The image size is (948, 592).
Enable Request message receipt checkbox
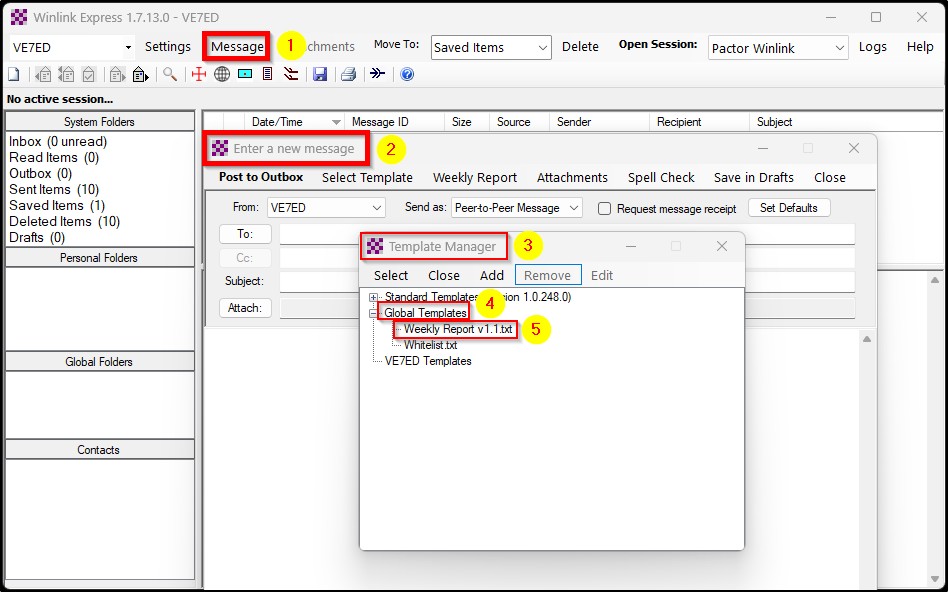point(604,209)
